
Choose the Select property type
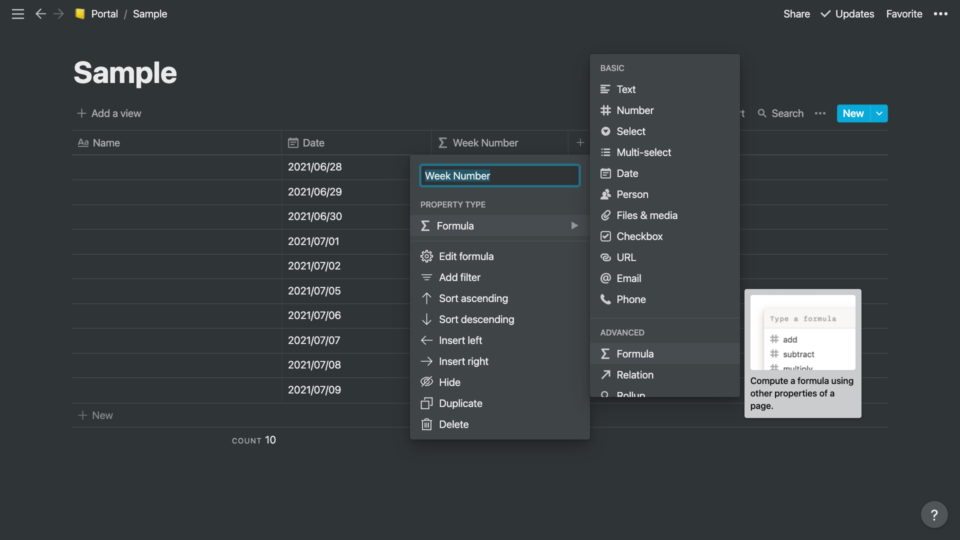tap(665, 131)
